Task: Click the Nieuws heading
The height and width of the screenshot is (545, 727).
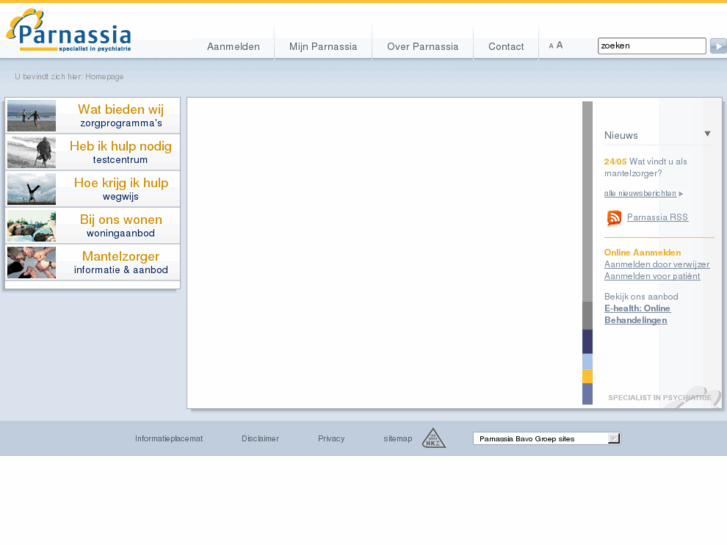Action: [621, 135]
